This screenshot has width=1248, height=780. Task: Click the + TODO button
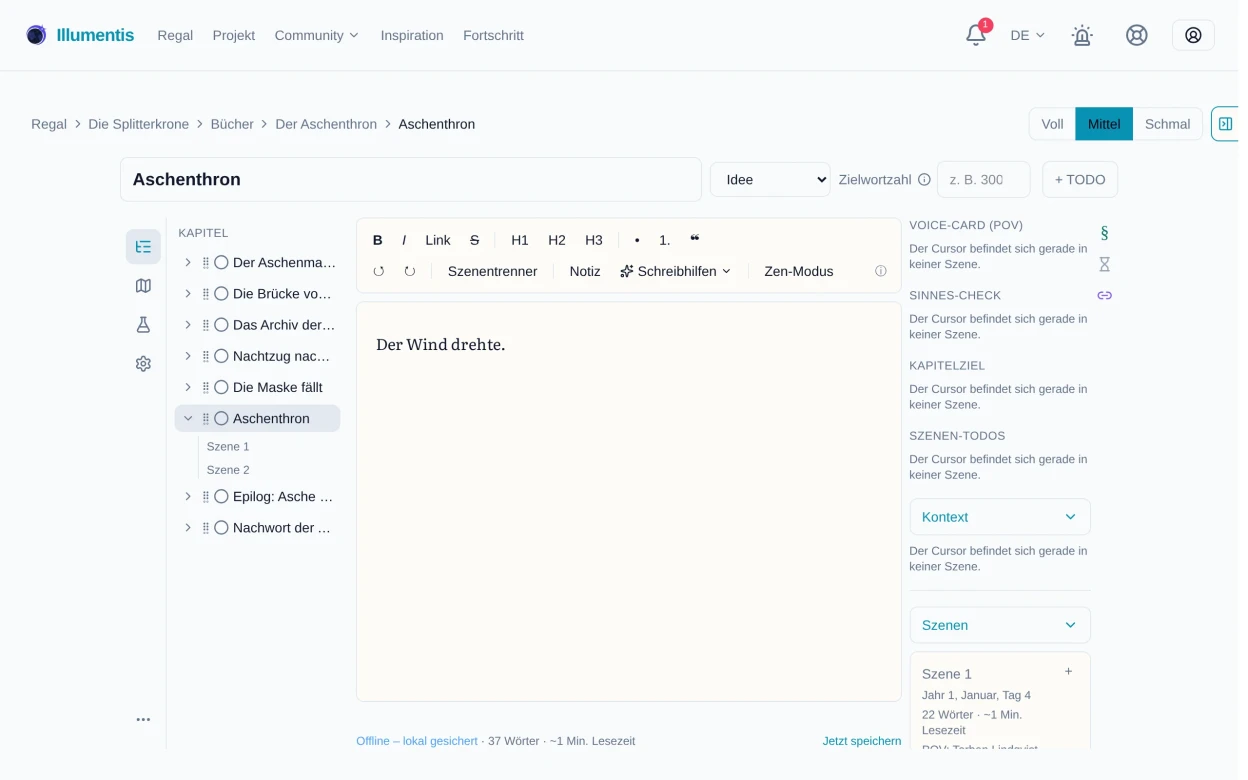click(1080, 180)
